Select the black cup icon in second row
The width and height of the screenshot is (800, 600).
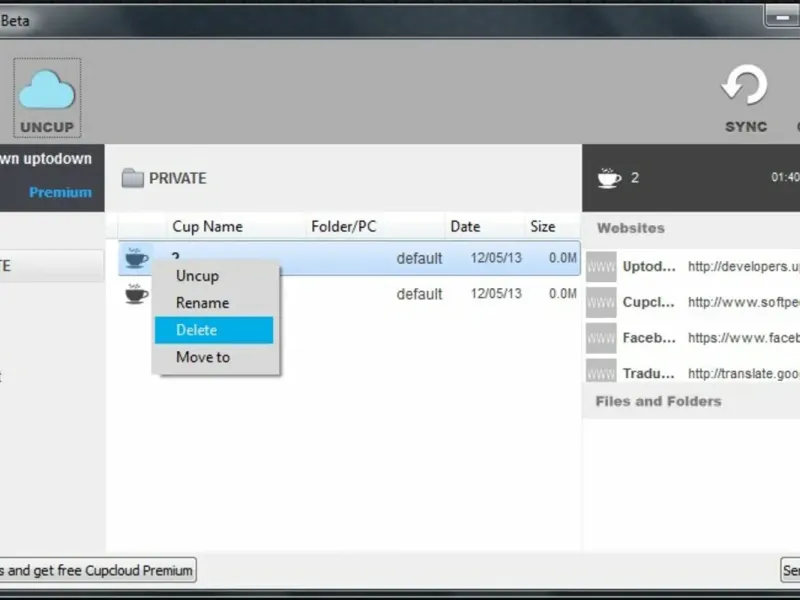[137, 293]
